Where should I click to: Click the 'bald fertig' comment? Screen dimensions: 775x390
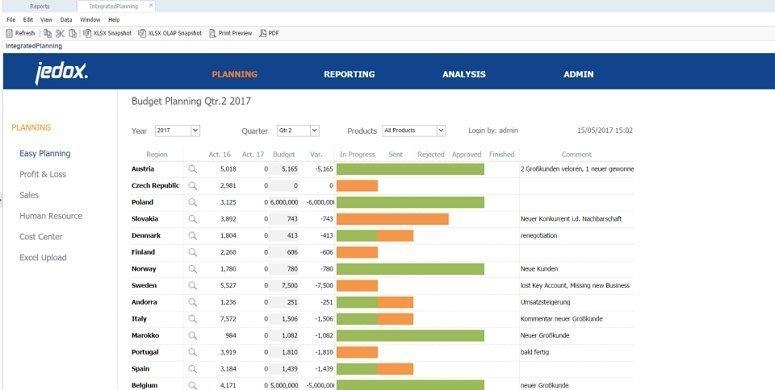[x=534, y=352]
